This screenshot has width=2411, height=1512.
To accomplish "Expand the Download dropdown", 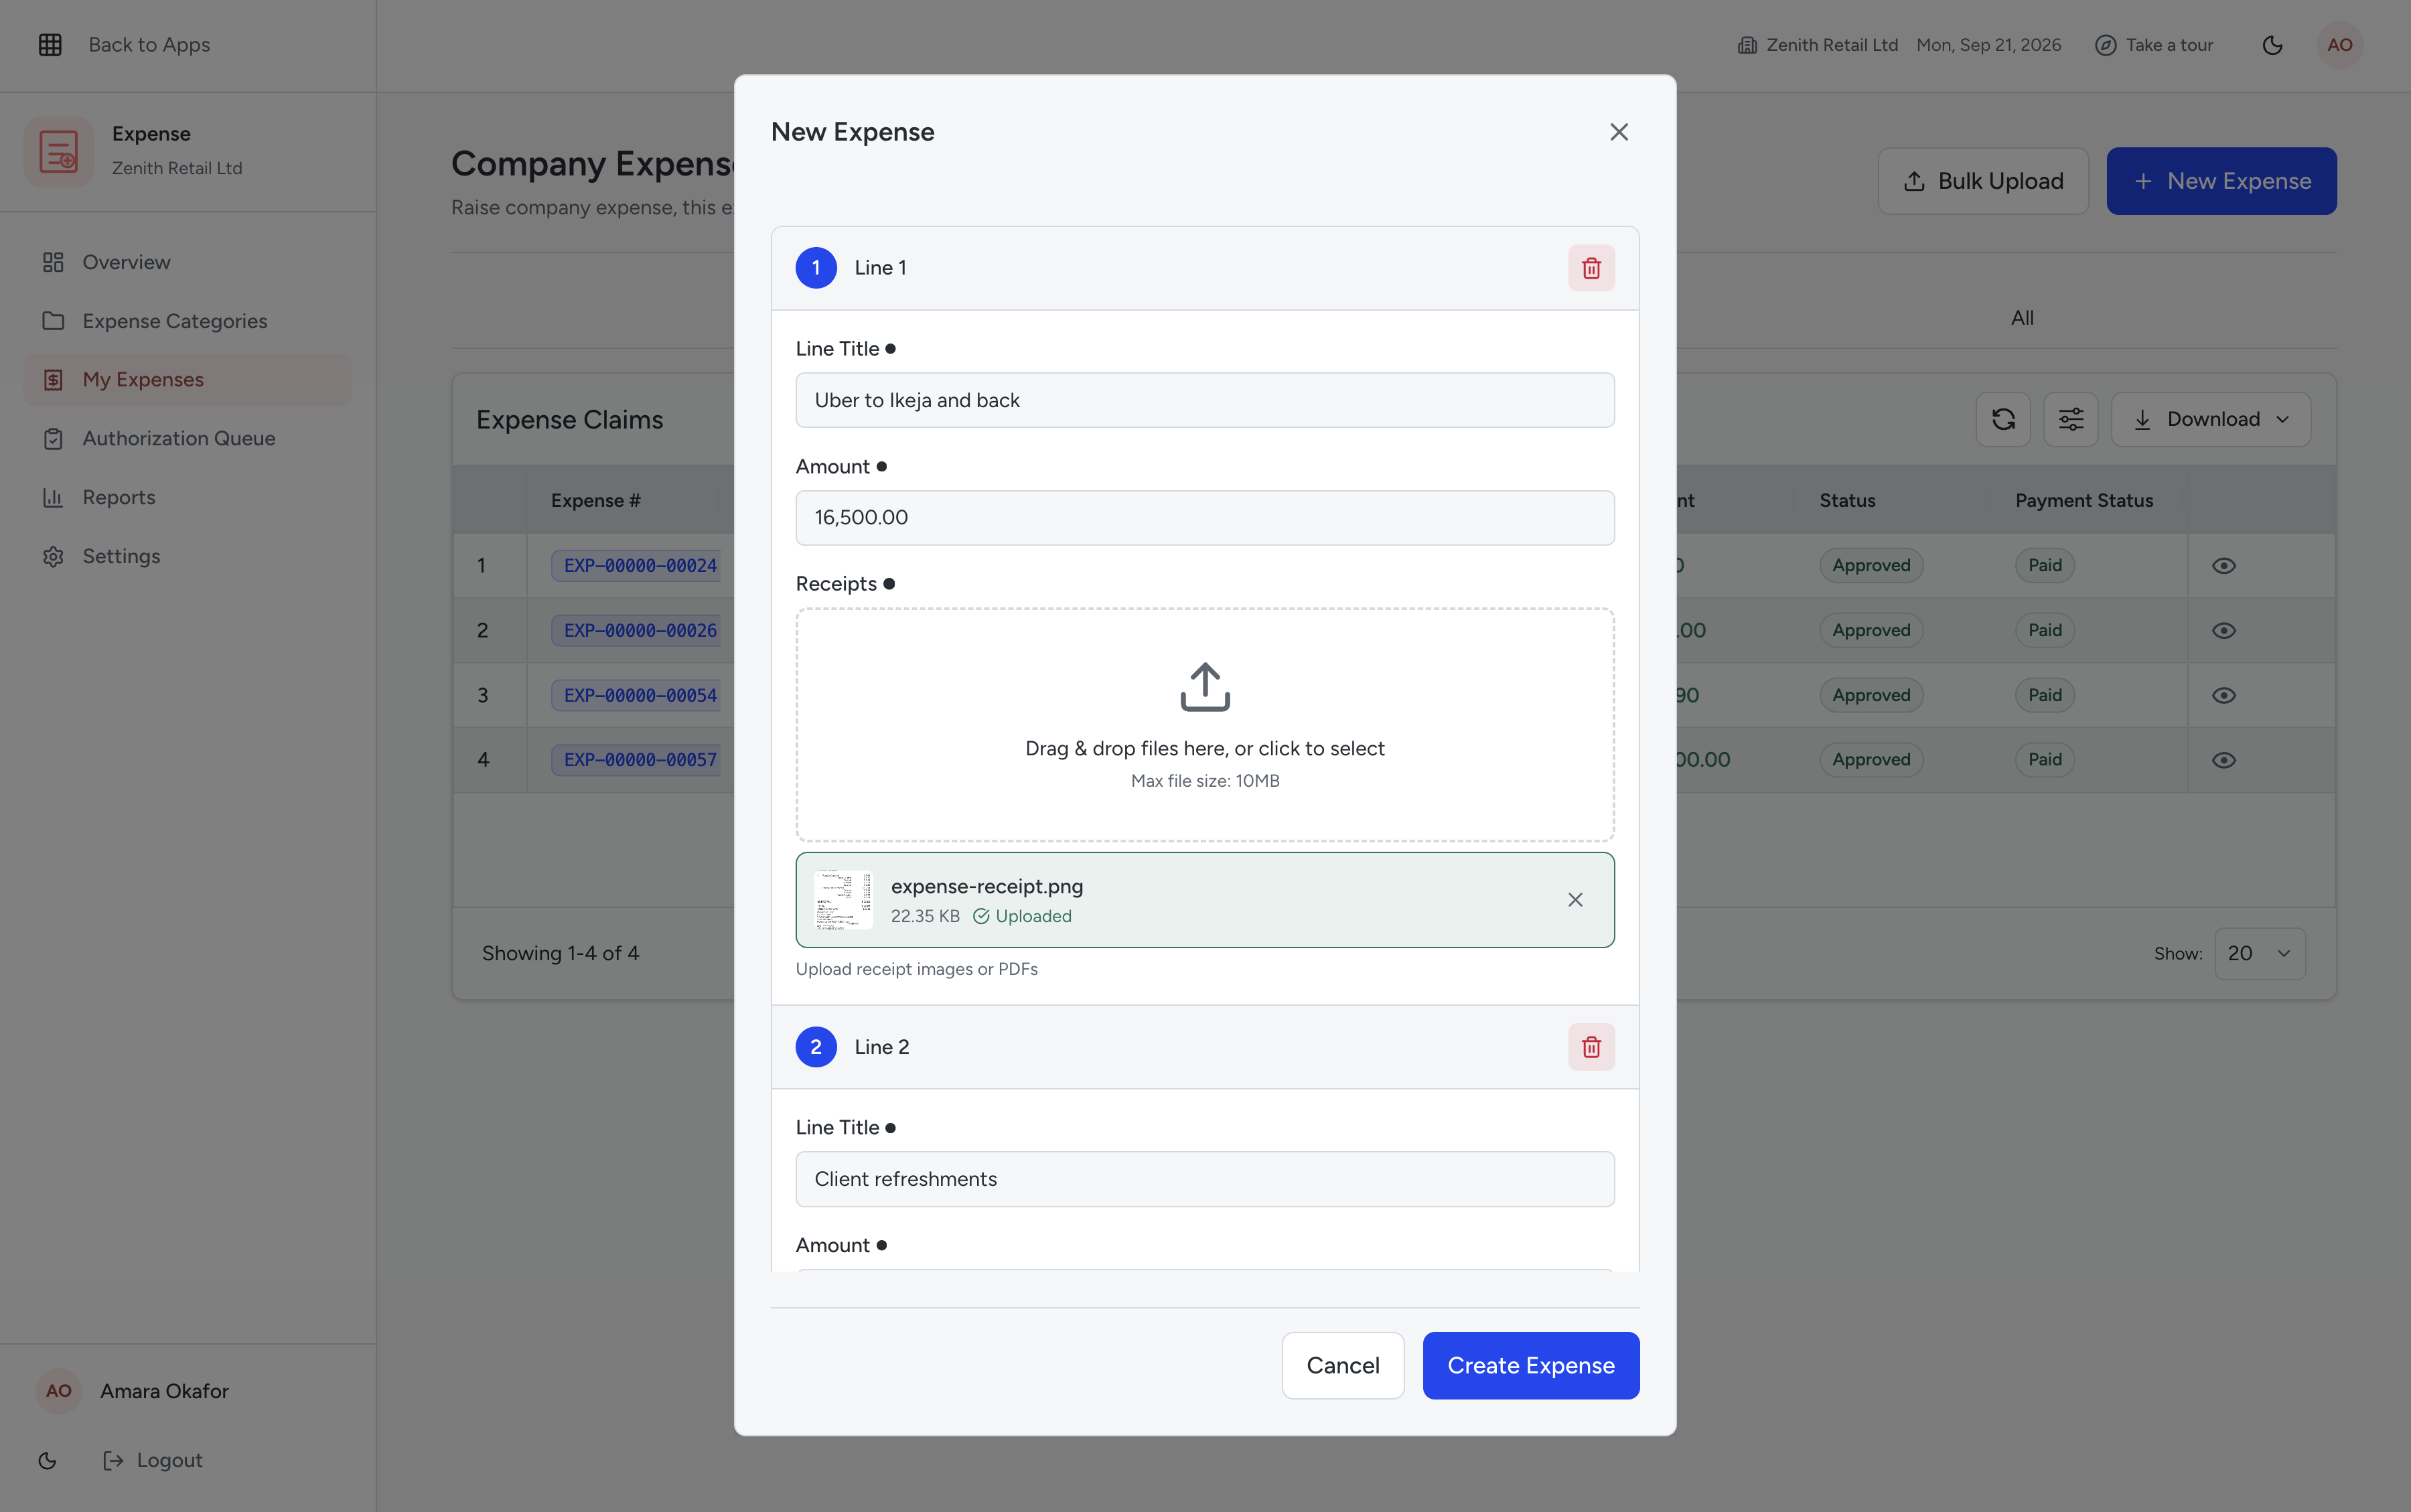I will (x=2210, y=419).
